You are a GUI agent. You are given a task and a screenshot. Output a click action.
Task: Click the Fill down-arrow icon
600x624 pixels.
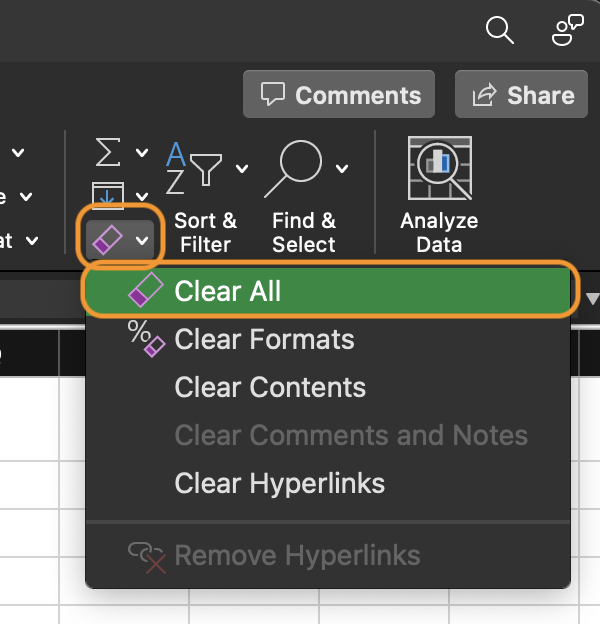tap(108, 194)
